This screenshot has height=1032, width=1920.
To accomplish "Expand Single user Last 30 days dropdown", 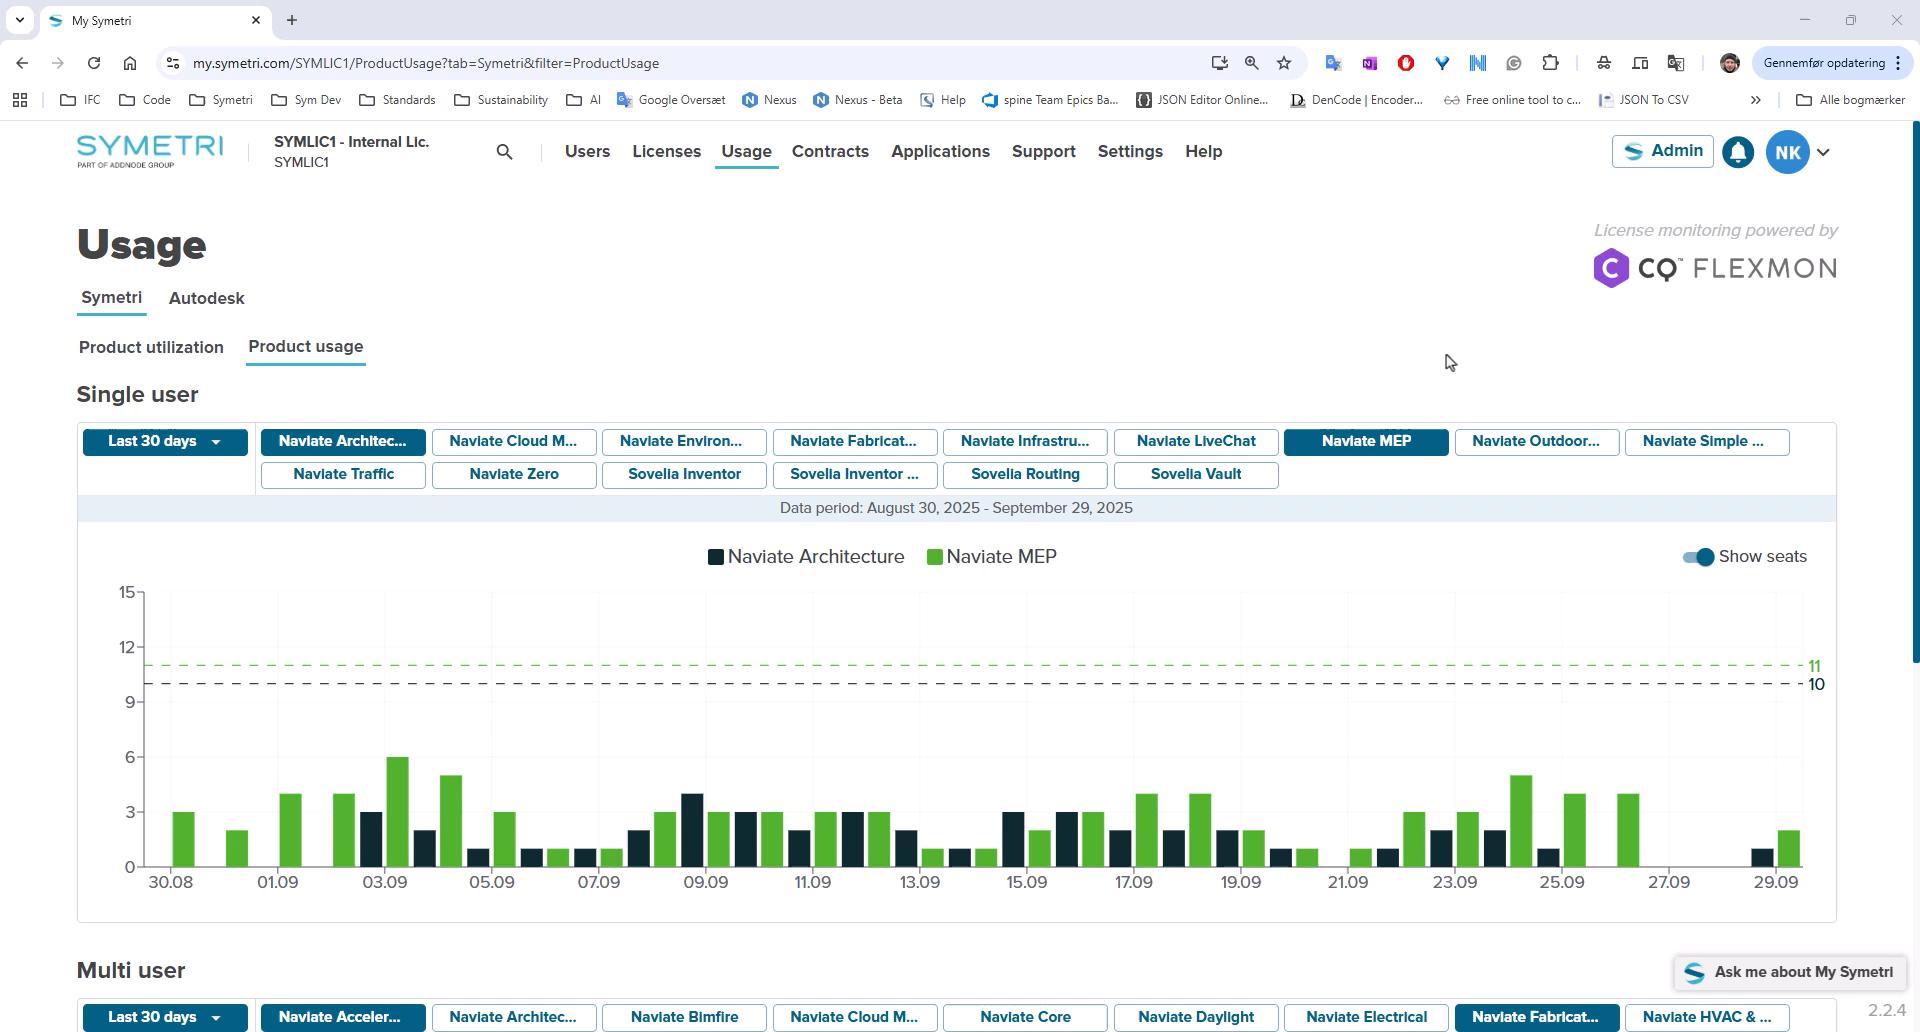I will (x=165, y=442).
